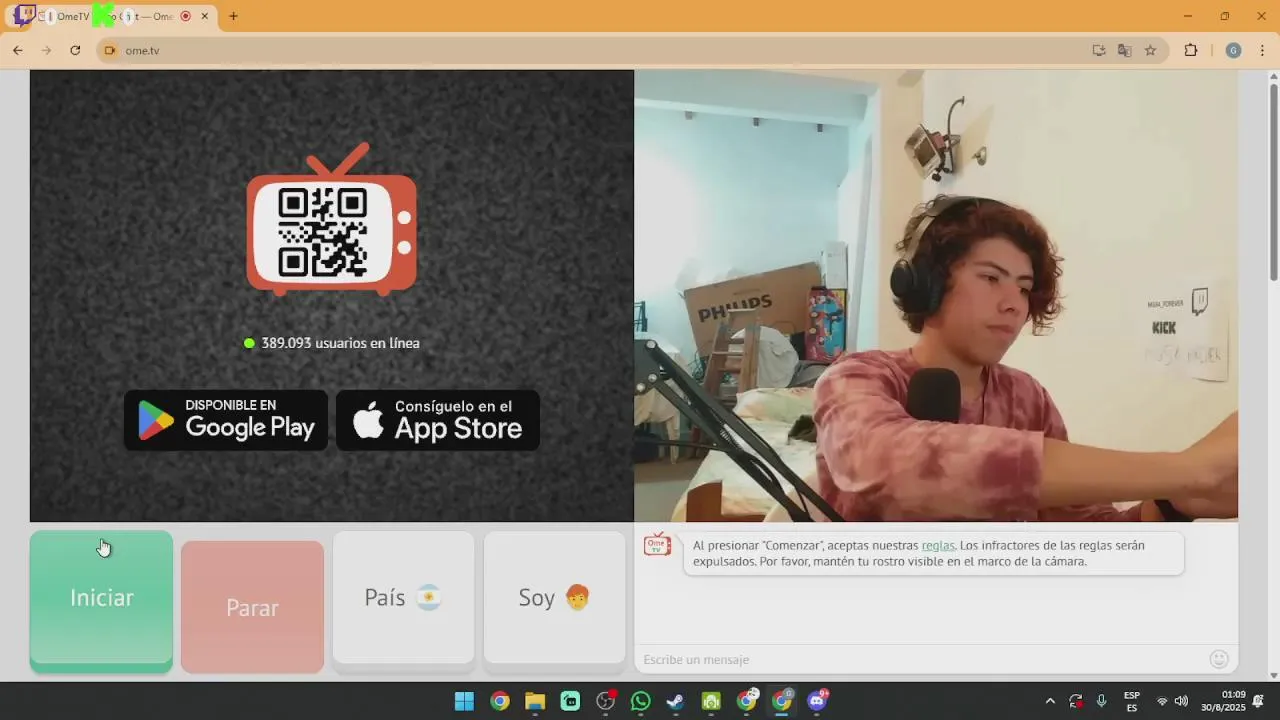
Task: Open the Windows Start menu
Action: coord(464,701)
